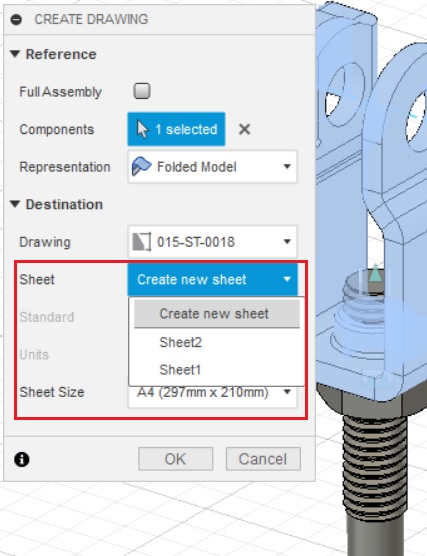Click the '1 selected' components selector
Image resolution: width=427 pixels, height=556 pixels.
tap(176, 129)
